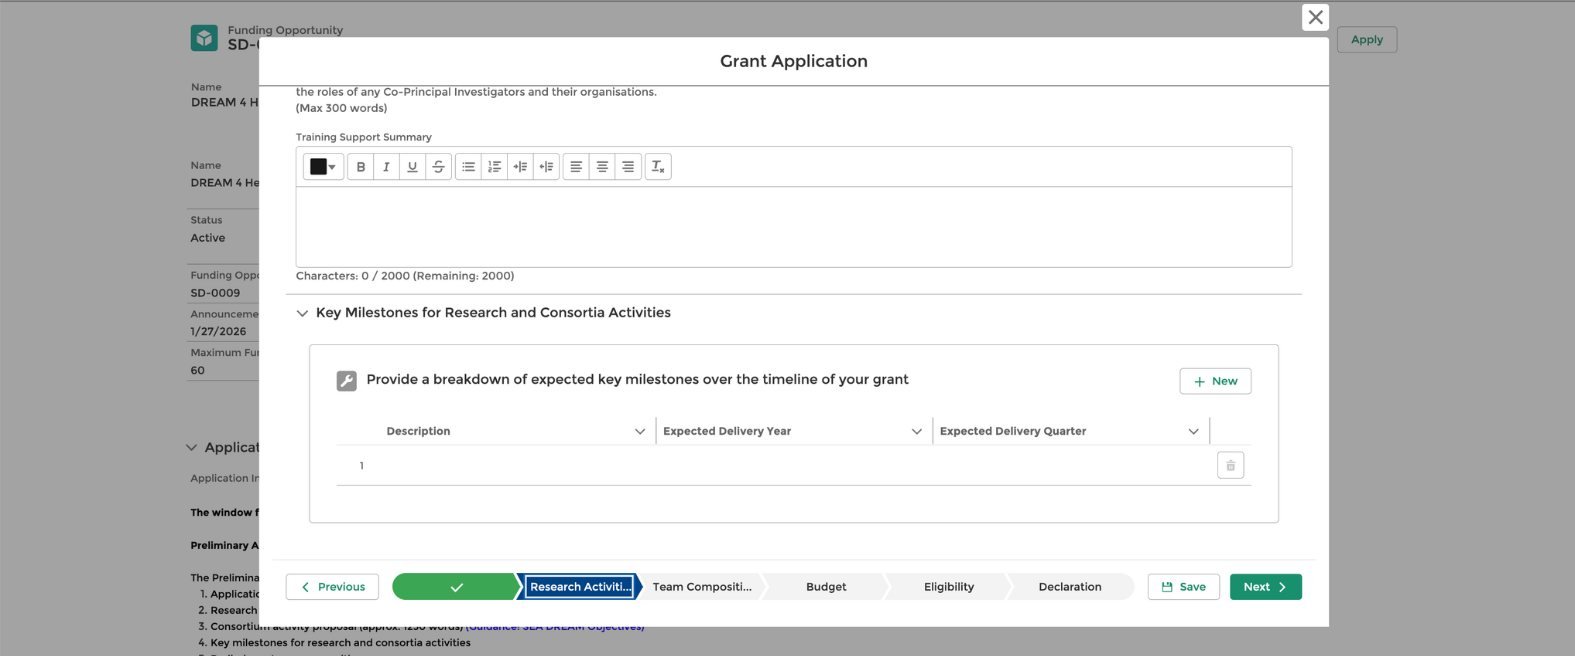This screenshot has width=1575, height=656.
Task: Click the wrench icon beside milestones heading
Action: coord(347,381)
